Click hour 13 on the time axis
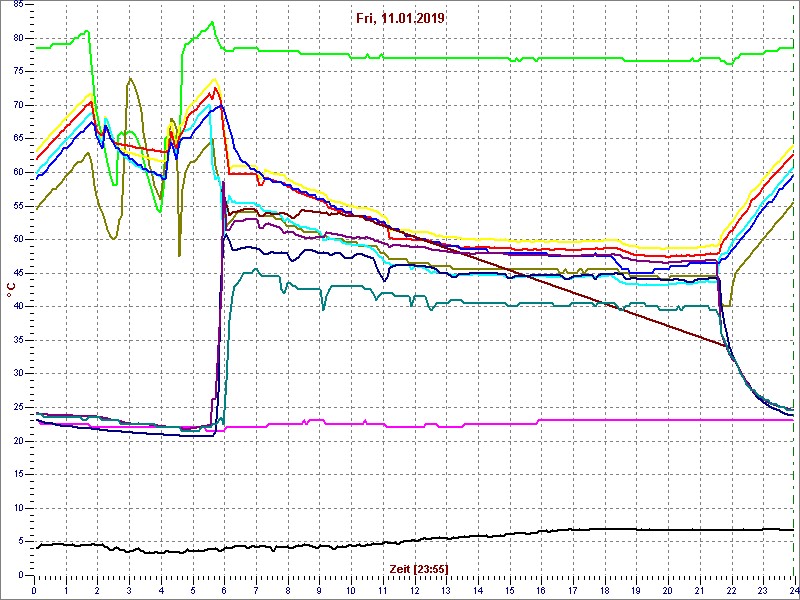800x600 pixels. pyautogui.click(x=446, y=589)
